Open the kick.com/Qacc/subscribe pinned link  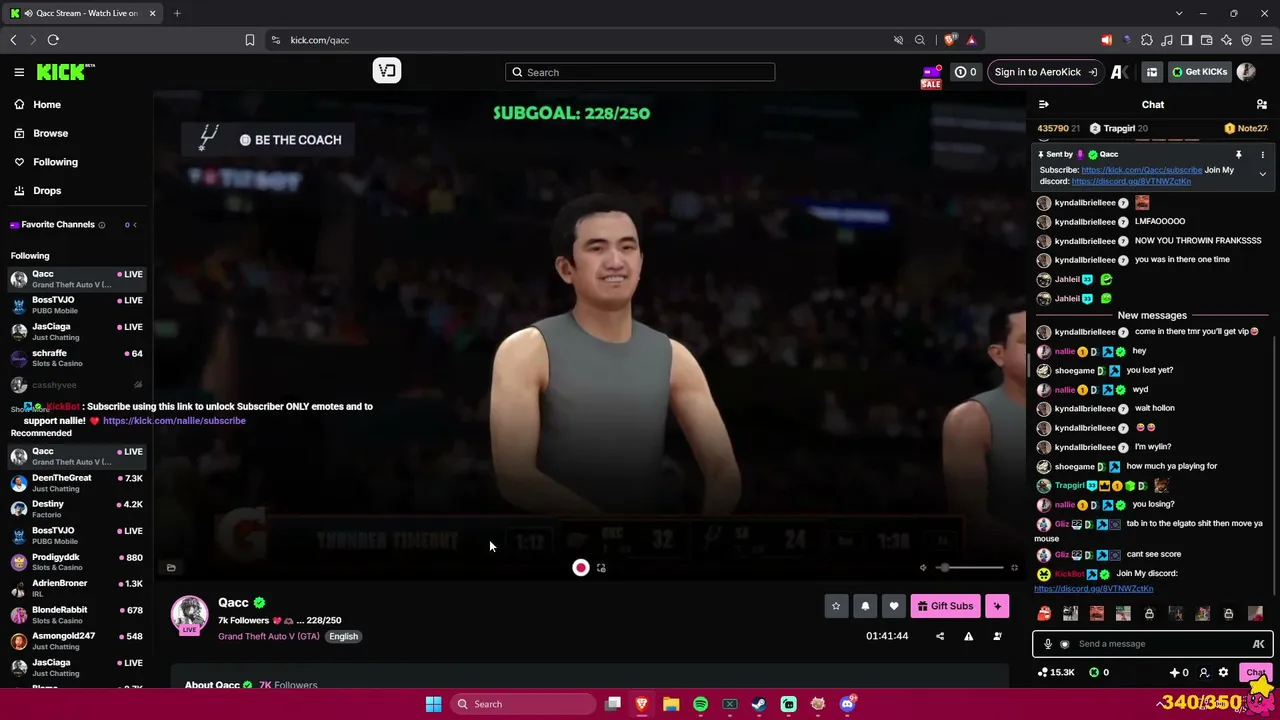click(1141, 170)
